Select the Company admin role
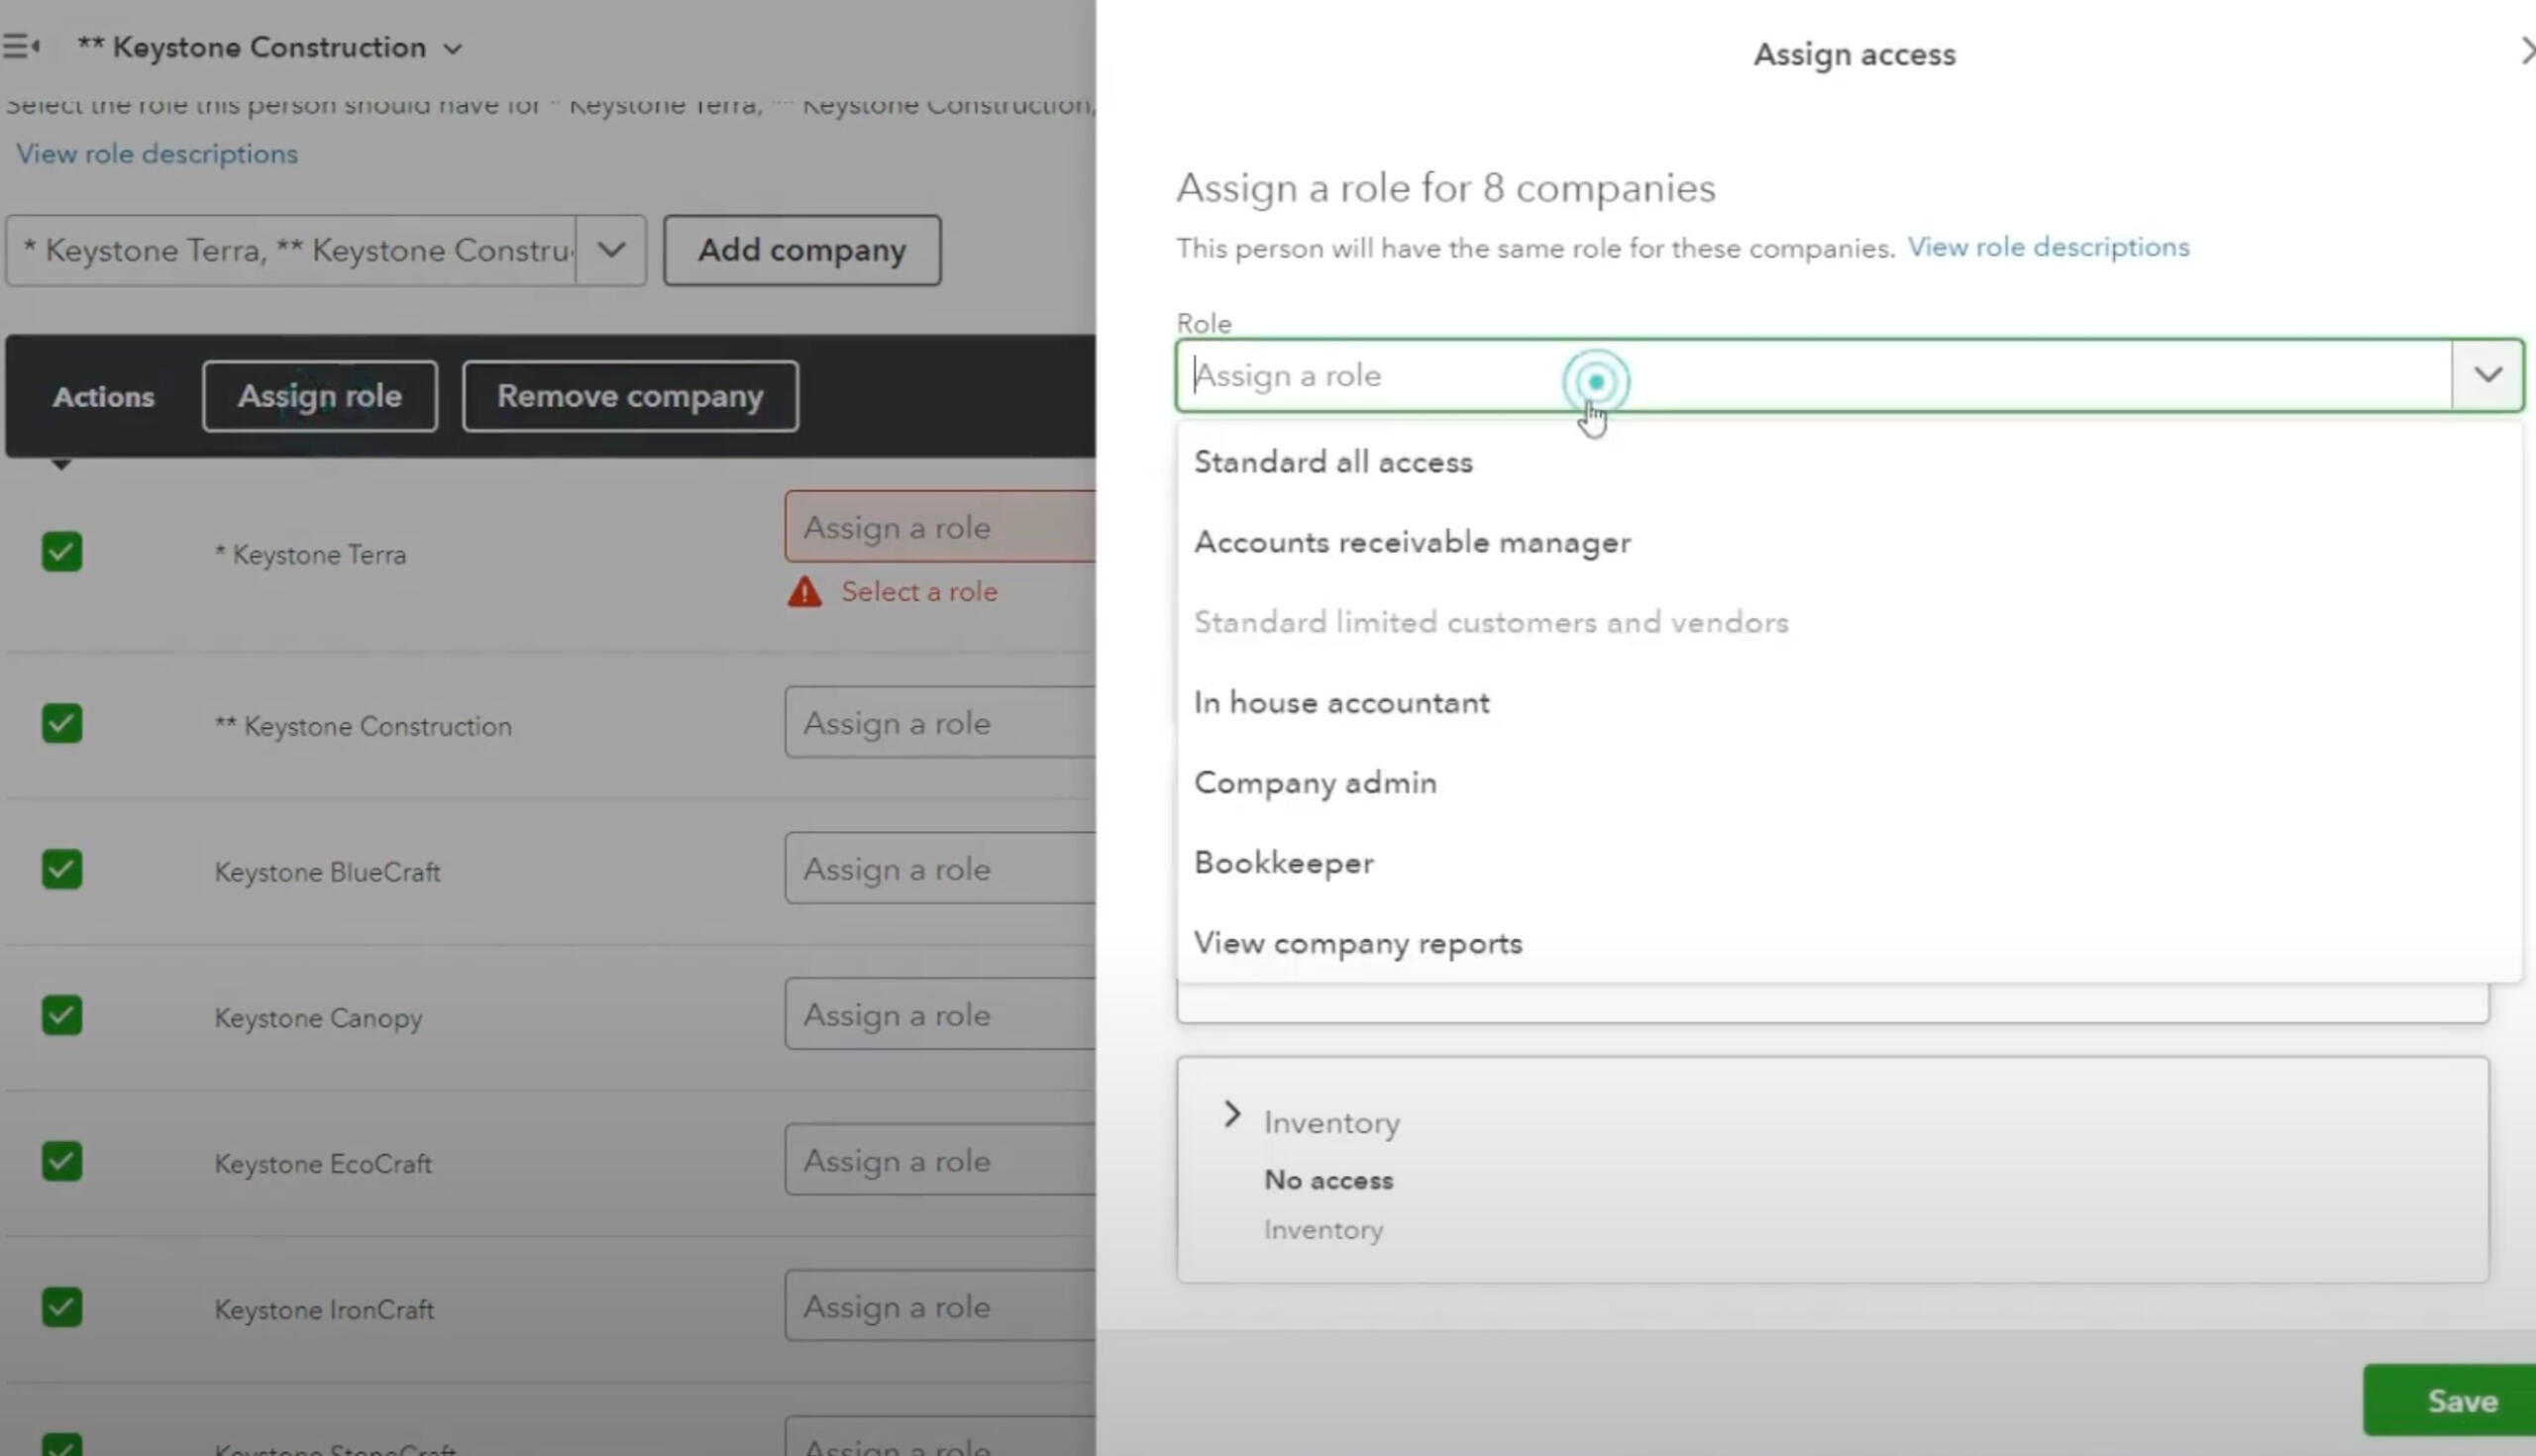 tap(1315, 783)
